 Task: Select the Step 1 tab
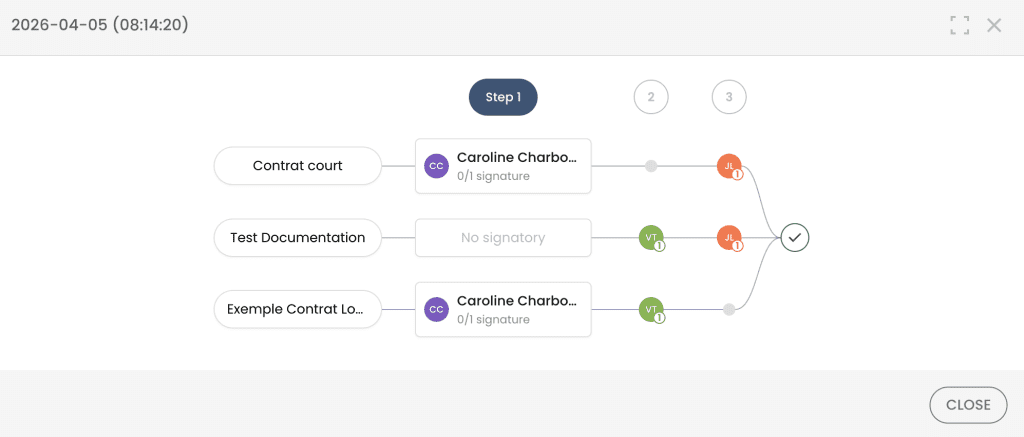click(x=503, y=97)
